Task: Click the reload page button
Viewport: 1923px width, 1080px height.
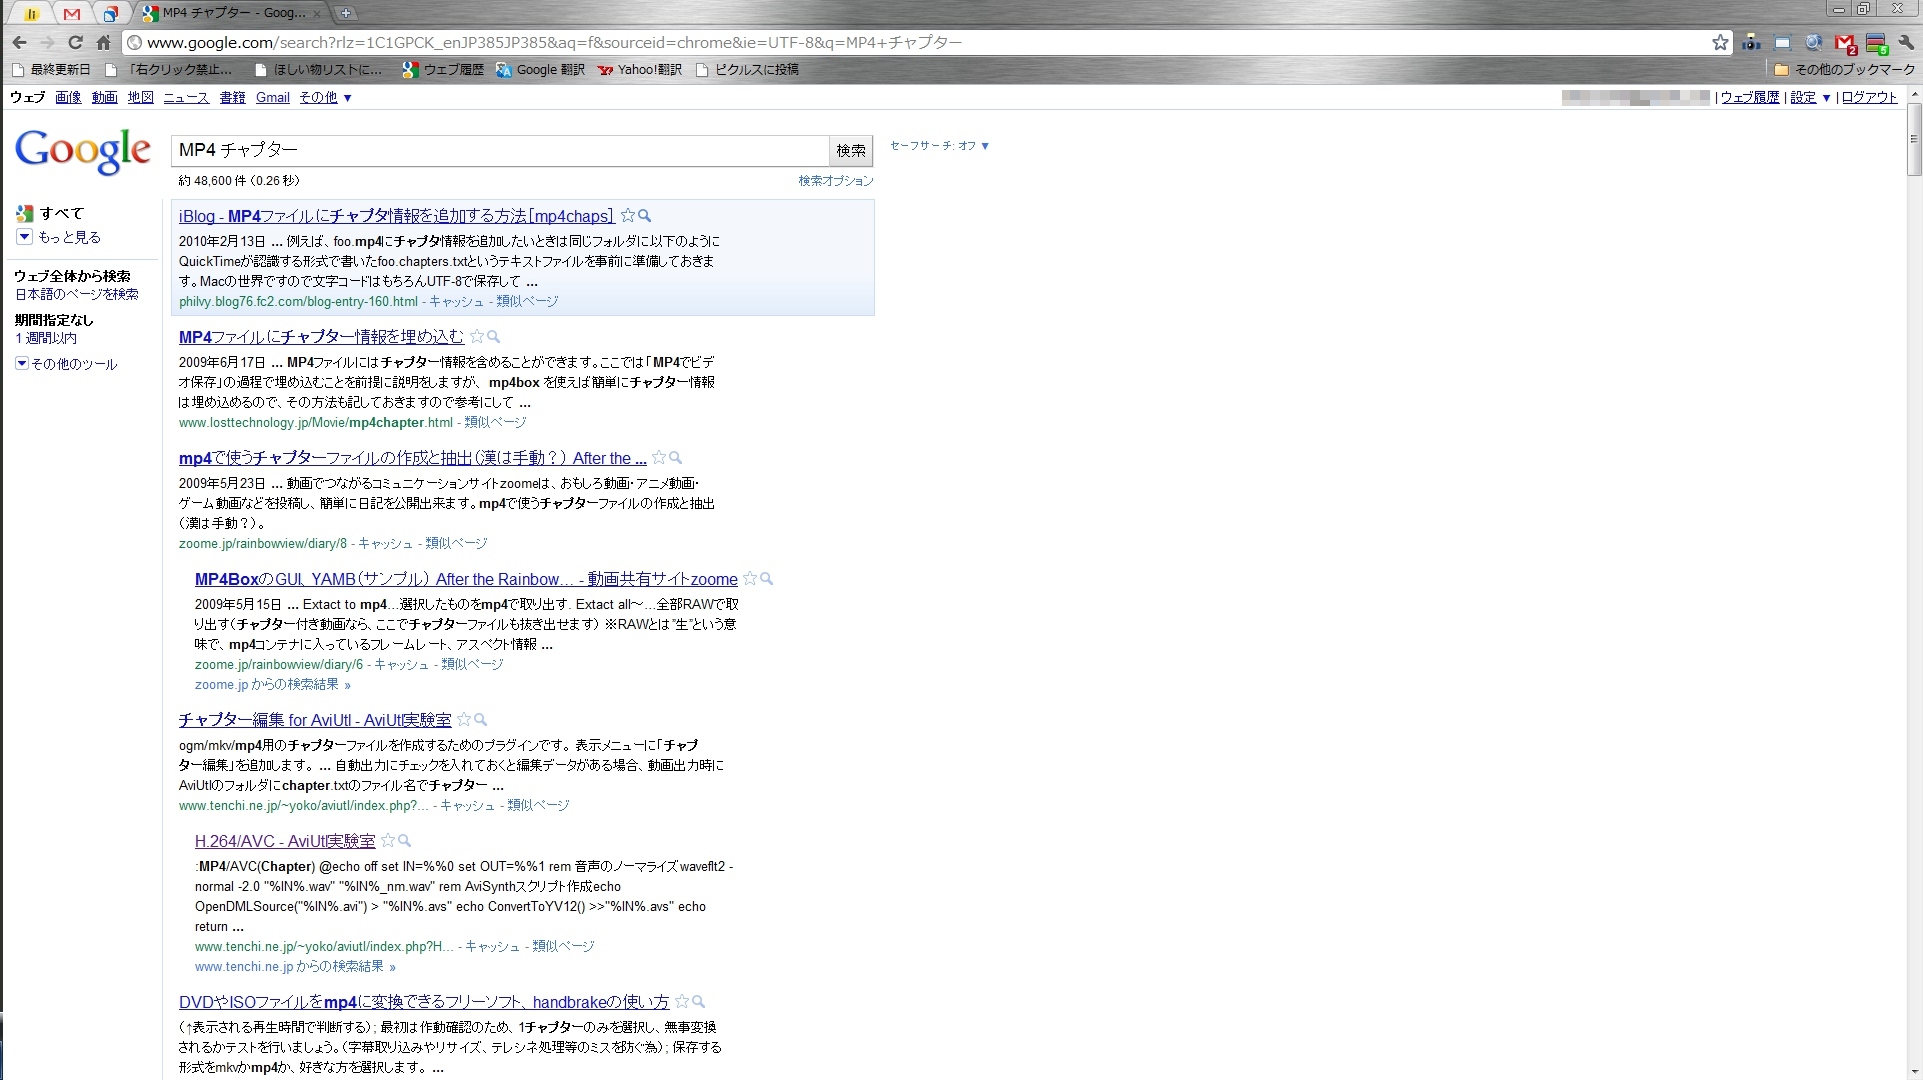Action: pyautogui.click(x=75, y=42)
